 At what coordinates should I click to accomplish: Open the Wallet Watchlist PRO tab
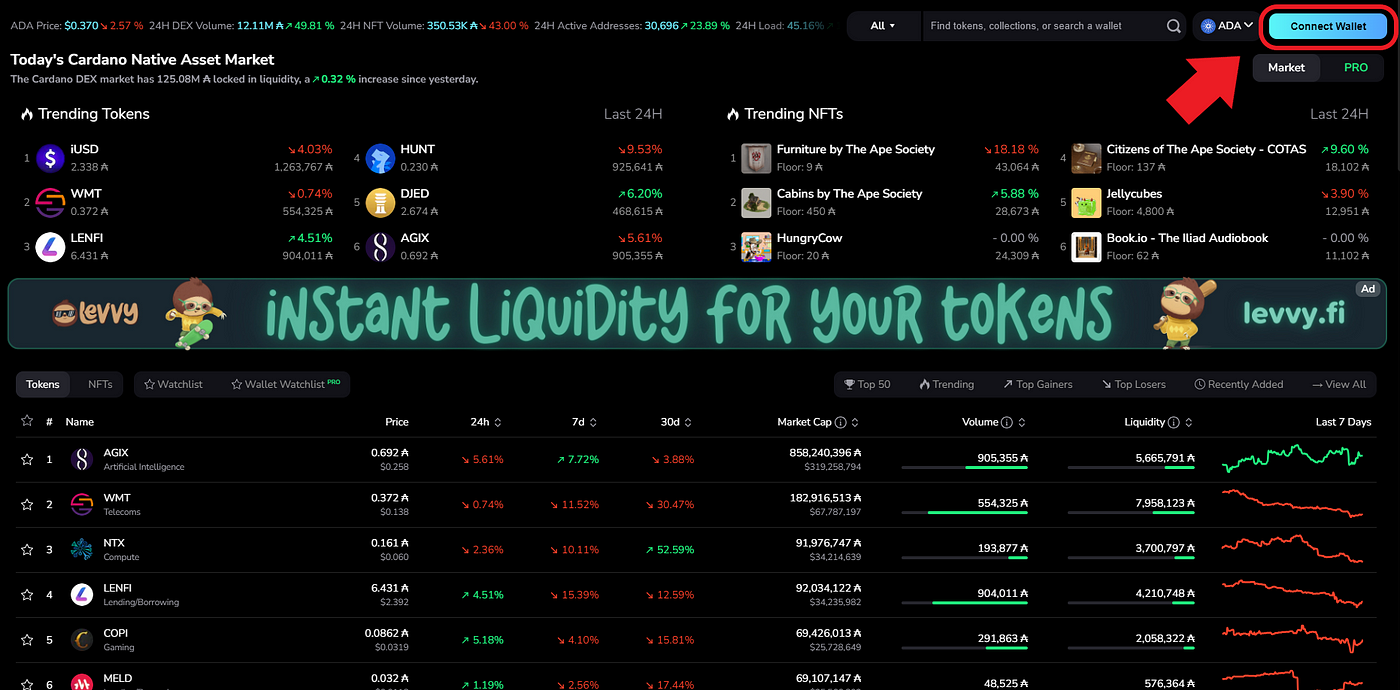(286, 384)
